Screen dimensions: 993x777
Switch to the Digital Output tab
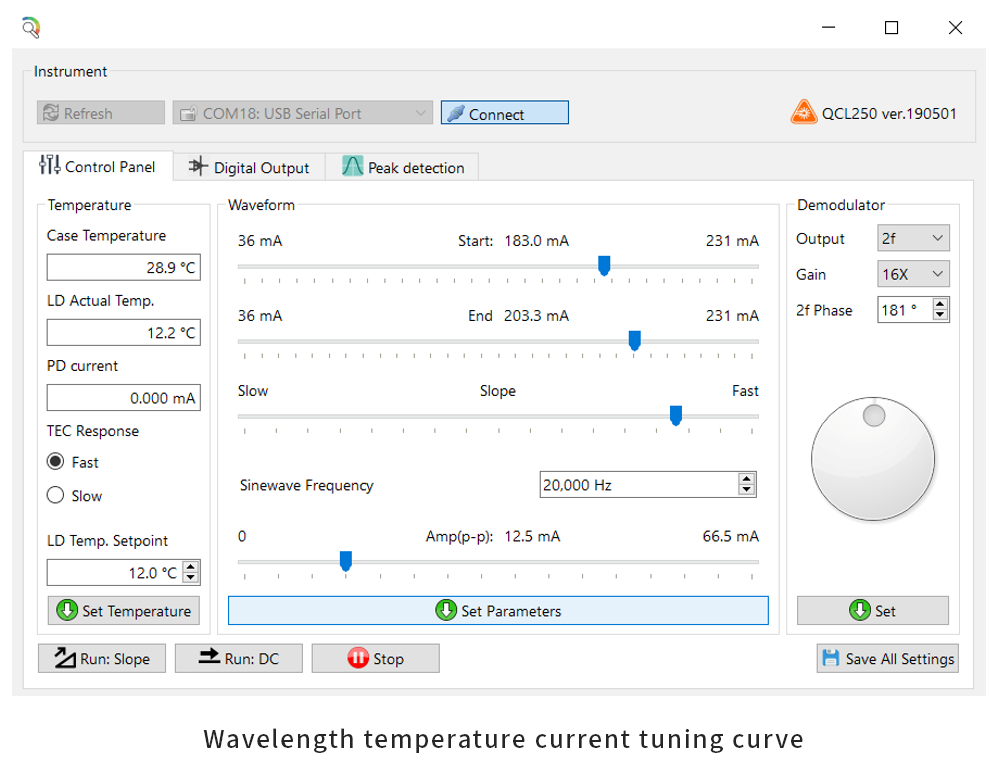(249, 167)
